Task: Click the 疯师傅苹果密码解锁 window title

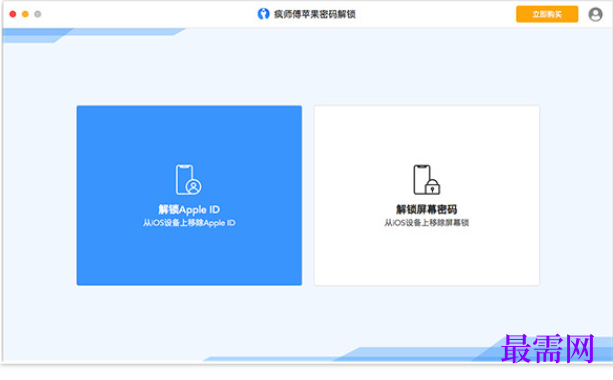Action: (314, 14)
